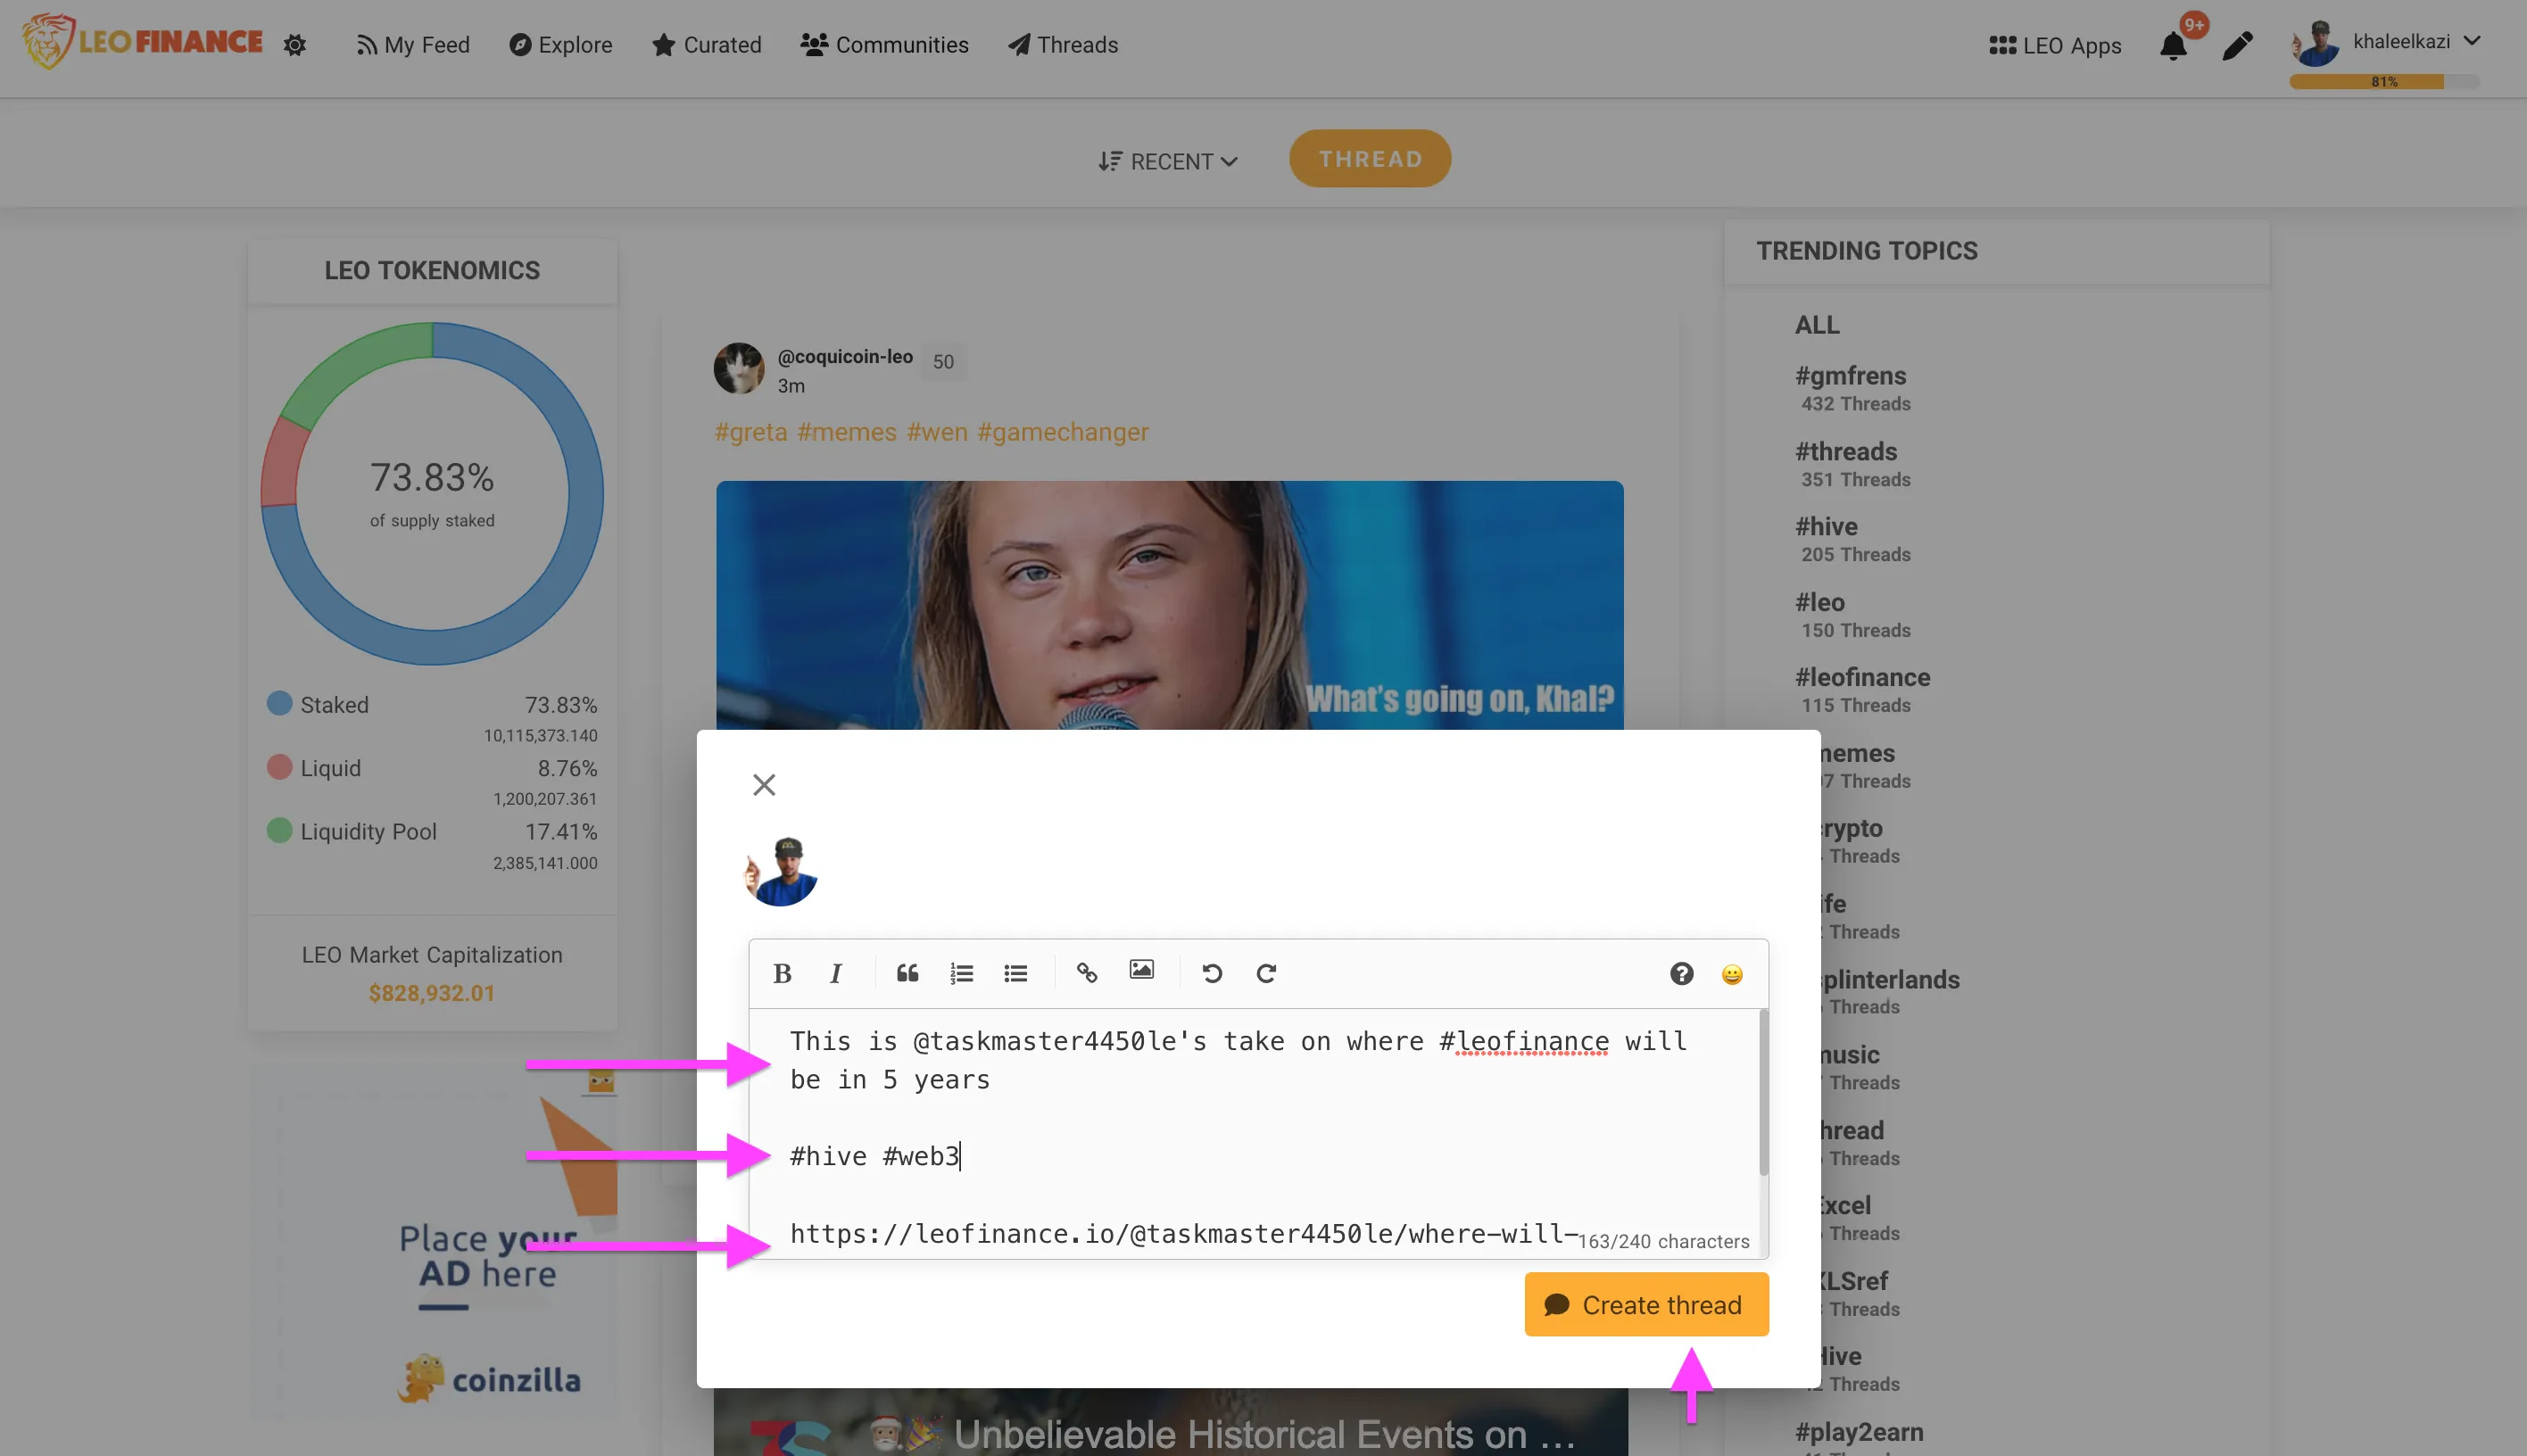Click the #greta hashtag
The image size is (2527, 1456).
(x=750, y=432)
